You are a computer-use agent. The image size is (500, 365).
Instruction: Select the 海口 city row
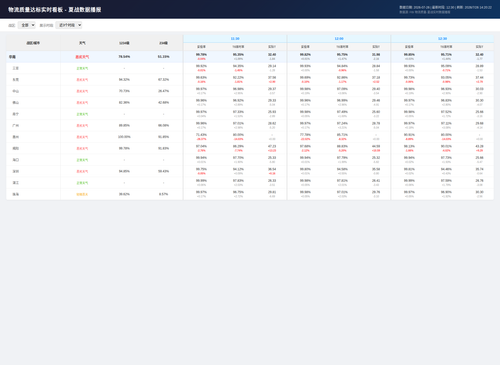point(250,160)
